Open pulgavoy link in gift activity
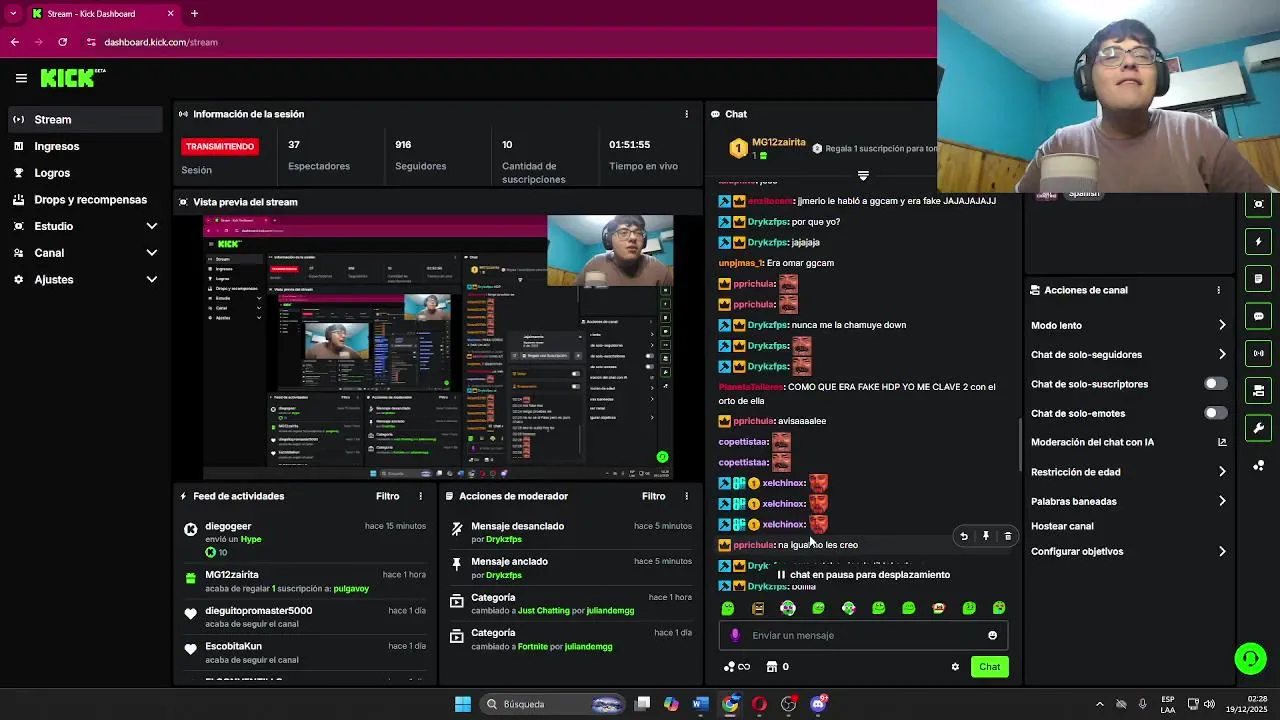 351,588
